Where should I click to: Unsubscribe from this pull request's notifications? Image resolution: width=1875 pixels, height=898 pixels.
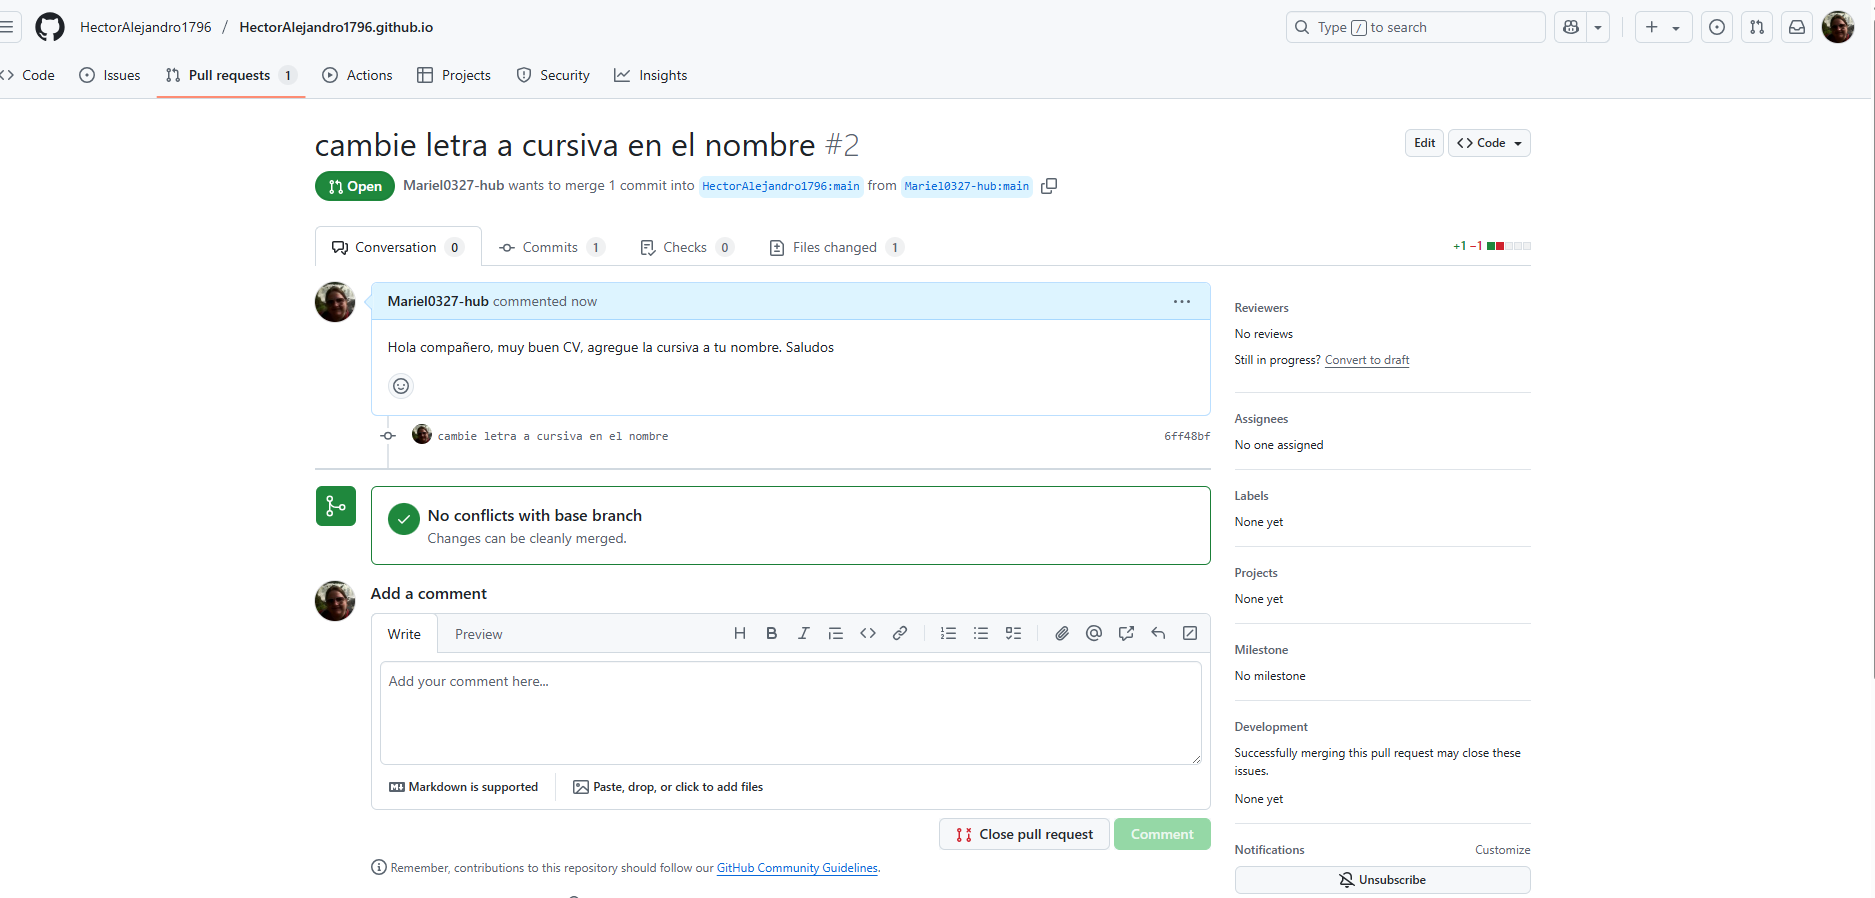click(1382, 880)
